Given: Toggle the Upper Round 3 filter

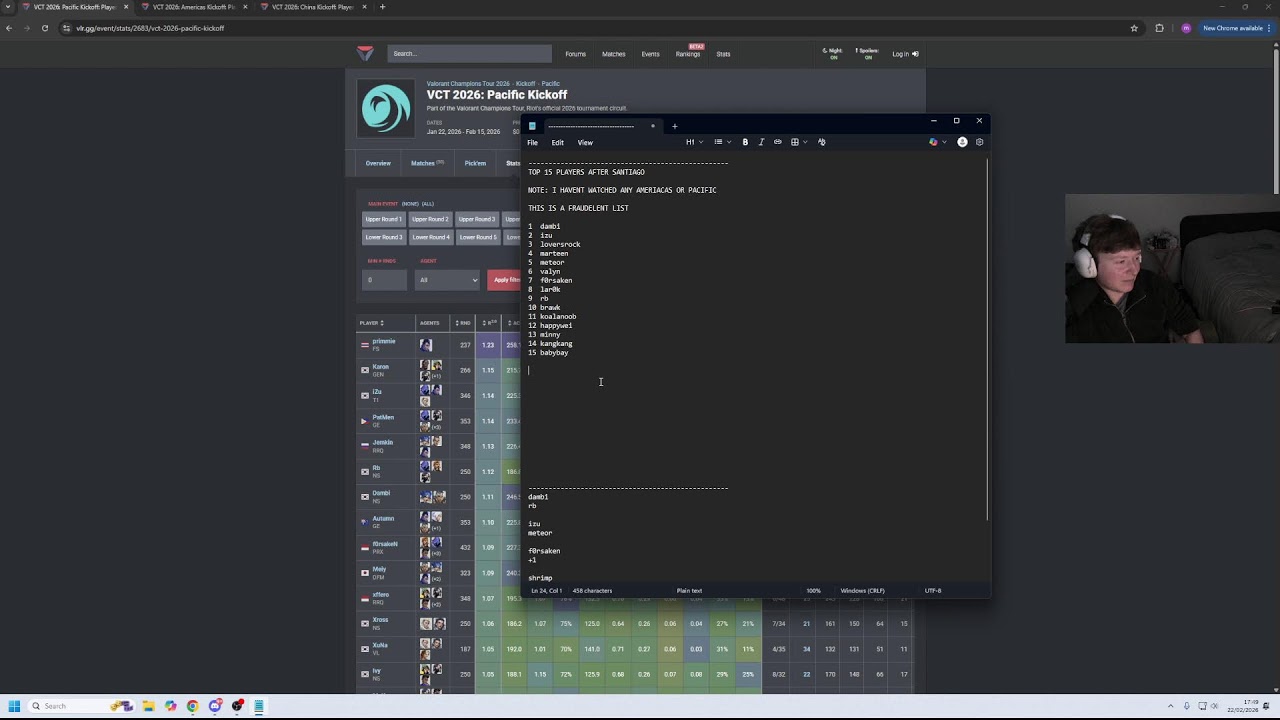Looking at the screenshot, I should coord(477,219).
